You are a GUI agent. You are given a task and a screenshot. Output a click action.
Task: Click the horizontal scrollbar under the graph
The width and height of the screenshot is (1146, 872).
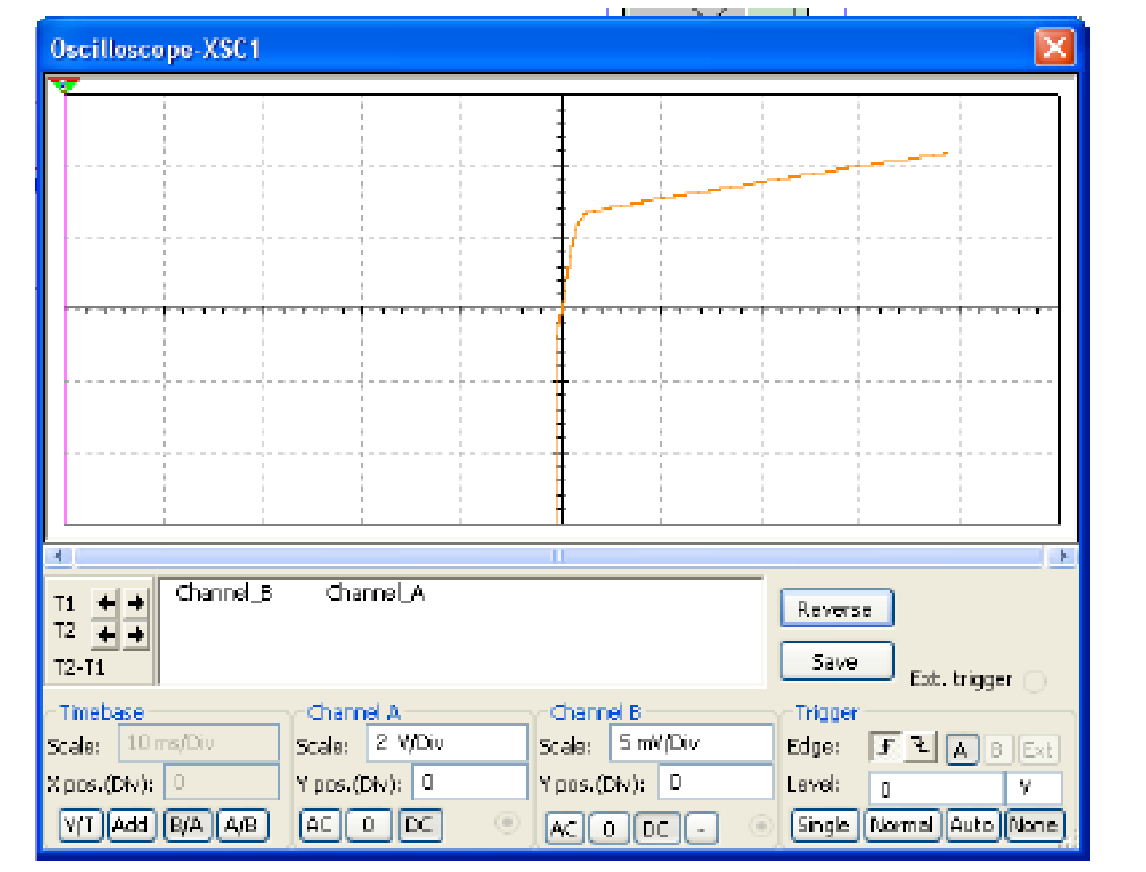pyautogui.click(x=560, y=555)
